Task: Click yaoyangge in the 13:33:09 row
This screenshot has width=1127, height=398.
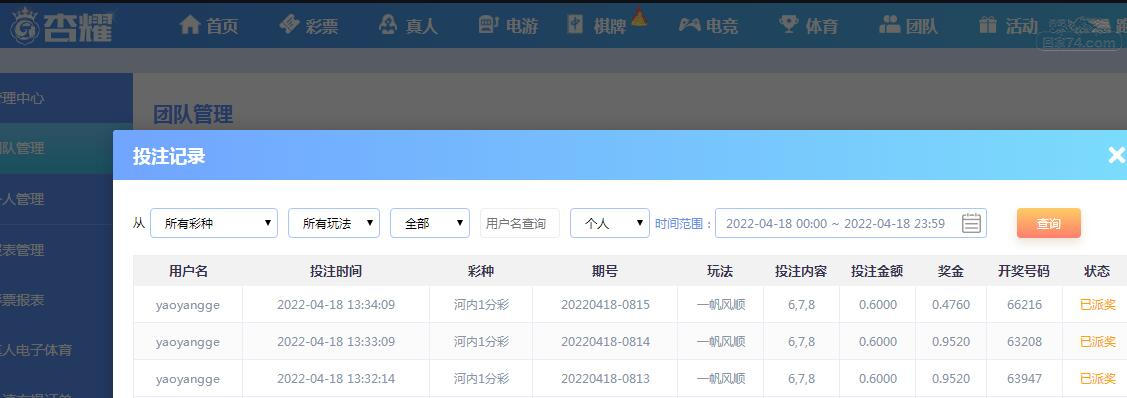Action: pos(188,342)
